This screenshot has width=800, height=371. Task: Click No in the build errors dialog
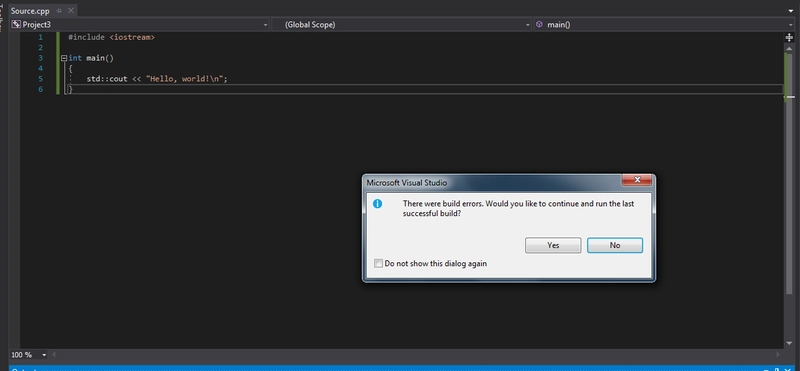pos(615,245)
